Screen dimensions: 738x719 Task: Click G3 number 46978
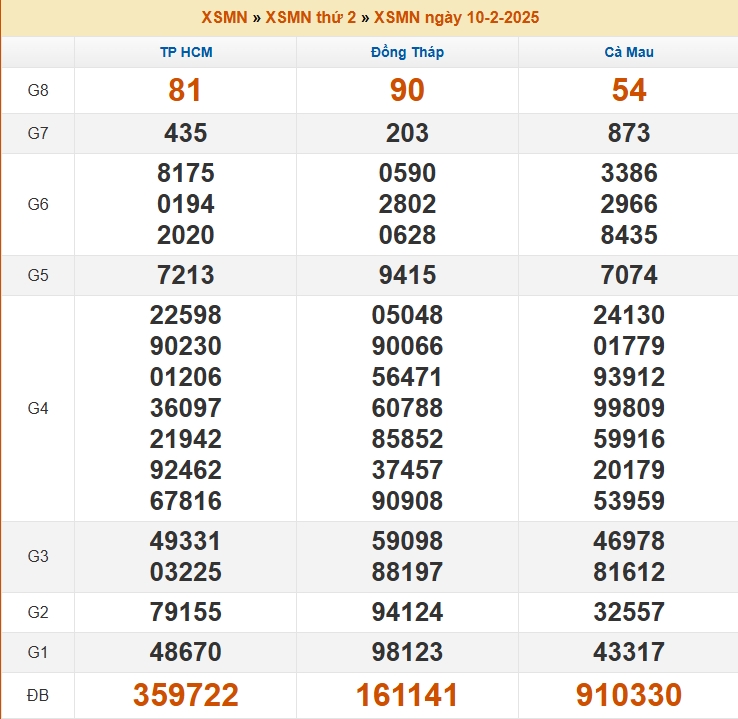629,541
